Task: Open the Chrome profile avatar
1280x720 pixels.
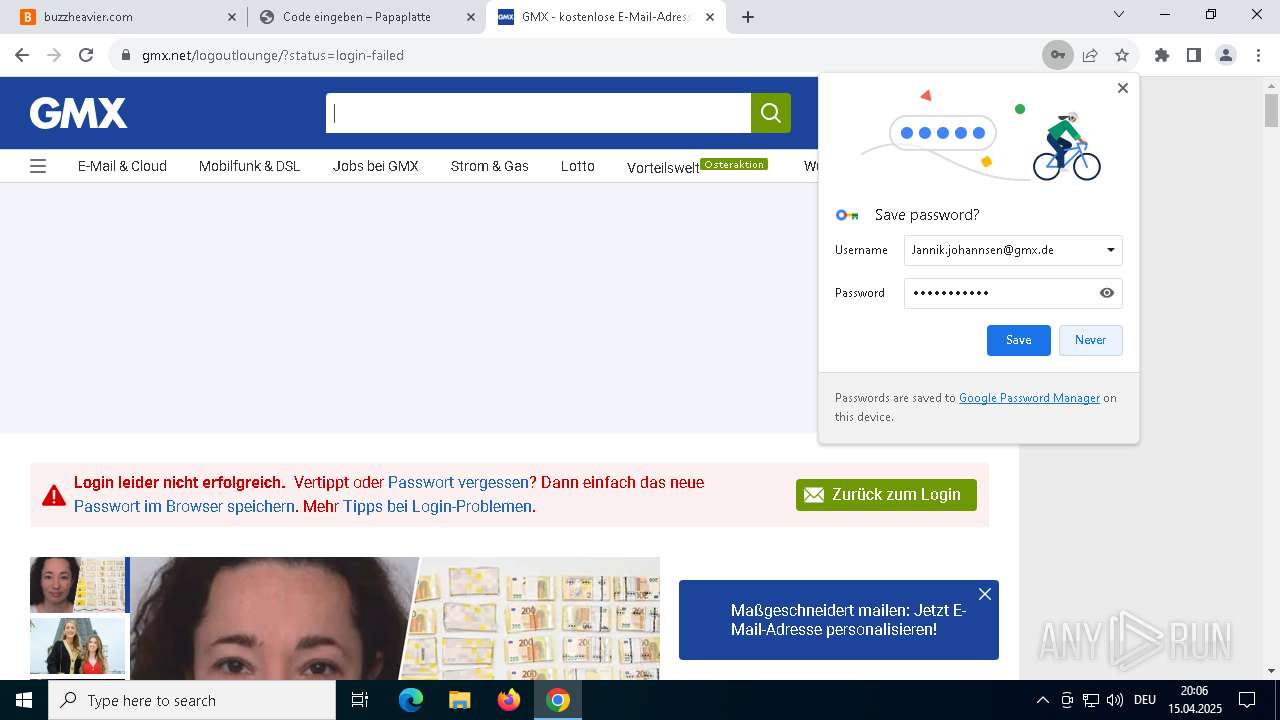Action: (x=1225, y=55)
